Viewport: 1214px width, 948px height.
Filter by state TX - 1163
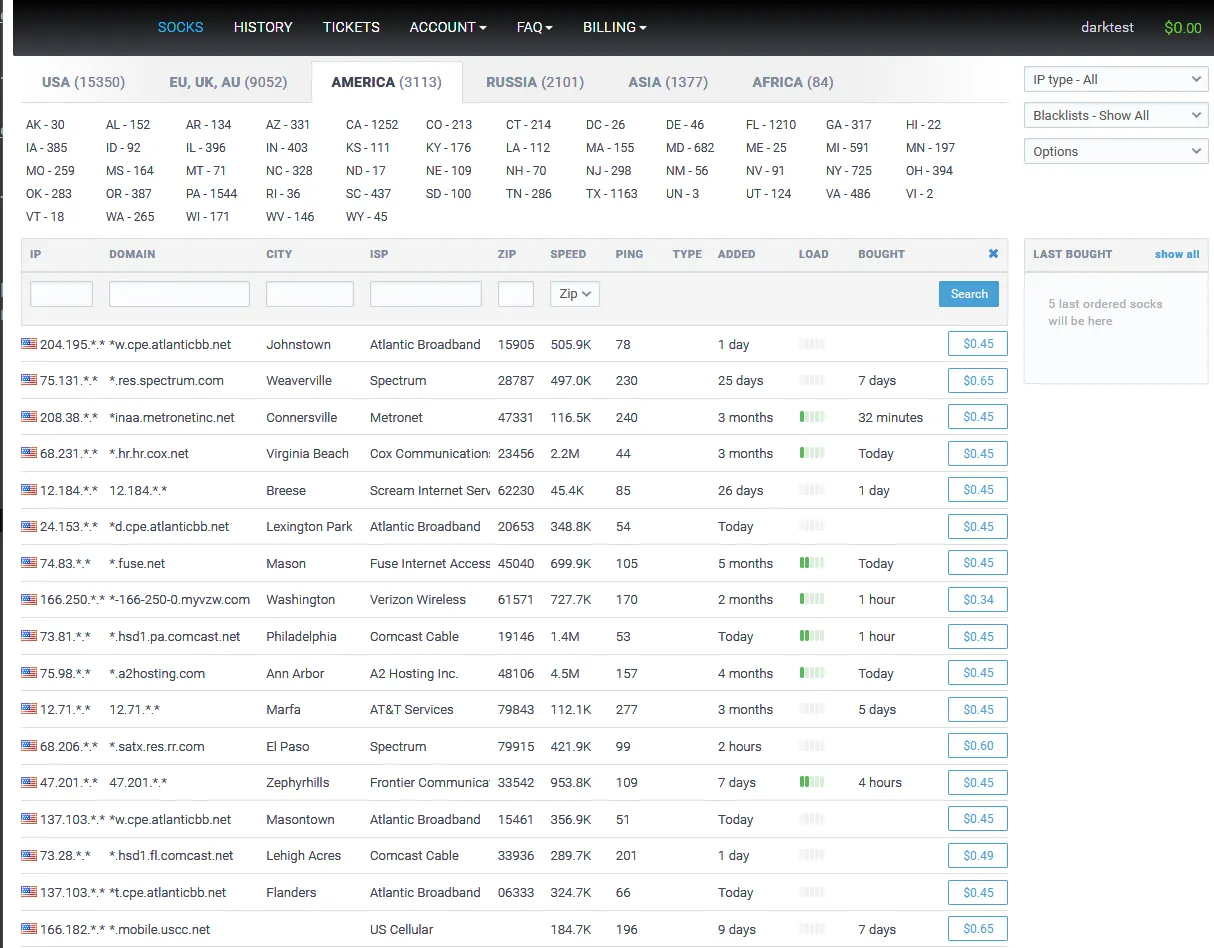[611, 194]
